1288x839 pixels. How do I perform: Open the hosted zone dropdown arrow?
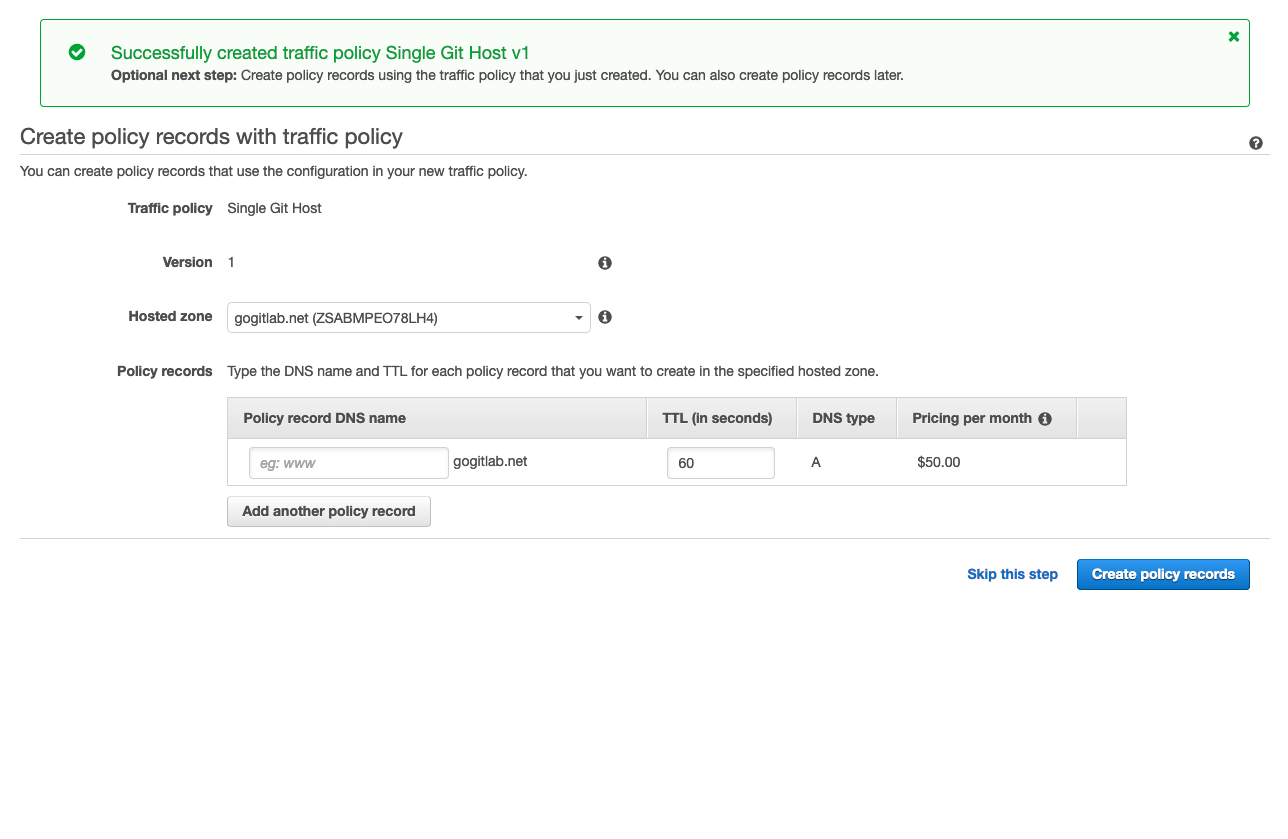pos(578,316)
